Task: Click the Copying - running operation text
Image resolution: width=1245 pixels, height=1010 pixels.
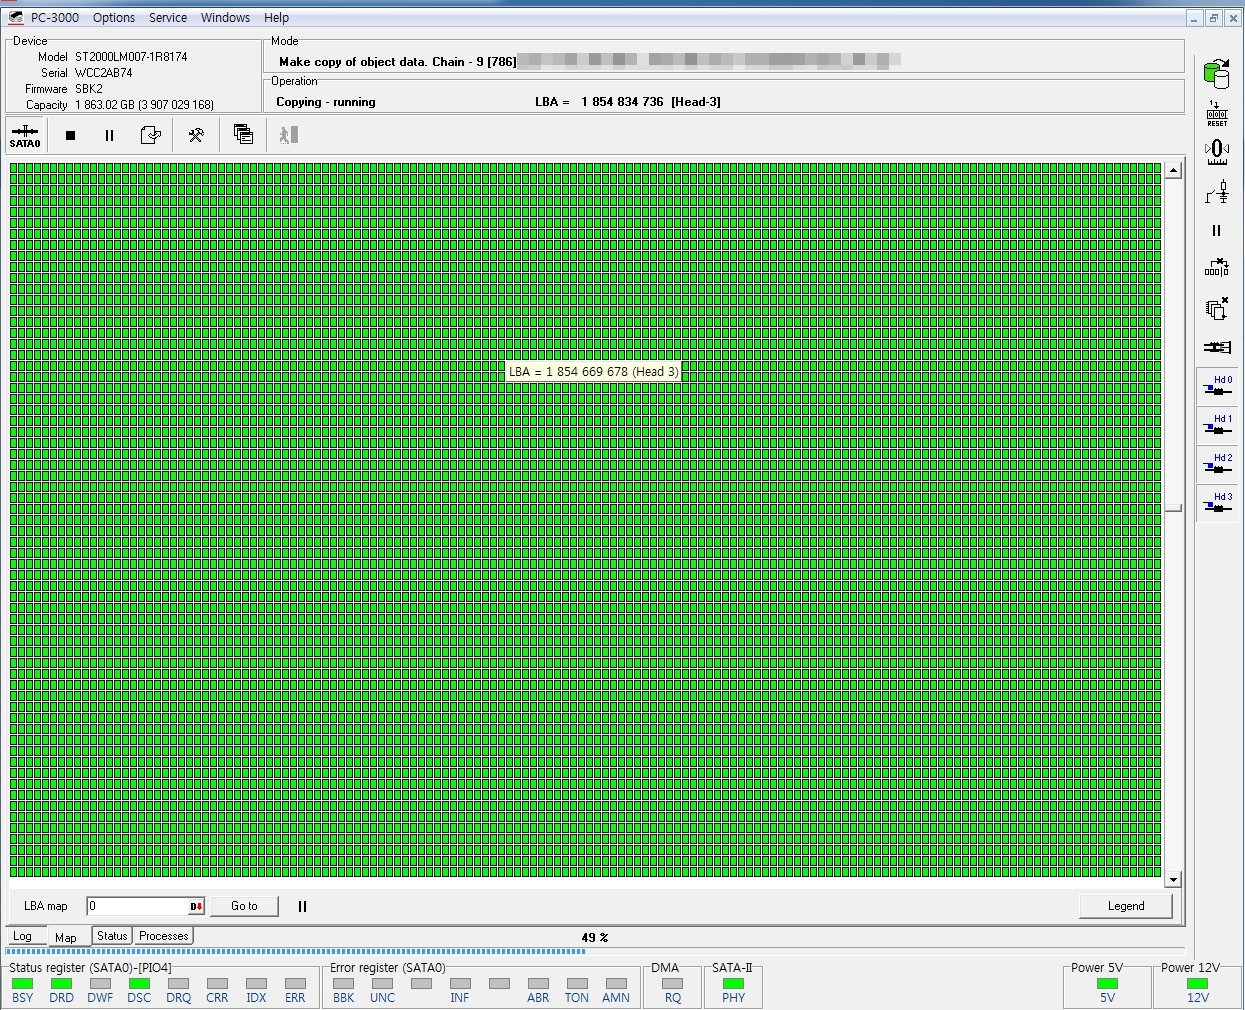Action: [x=326, y=102]
